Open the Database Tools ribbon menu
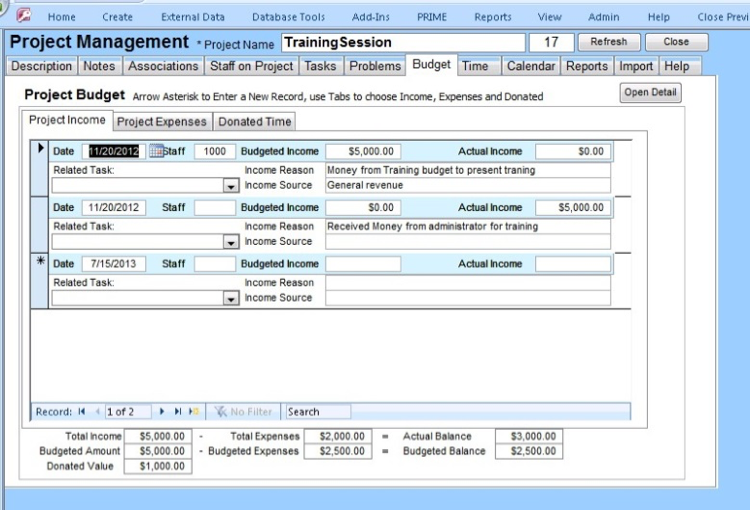750x510 pixels. (288, 17)
